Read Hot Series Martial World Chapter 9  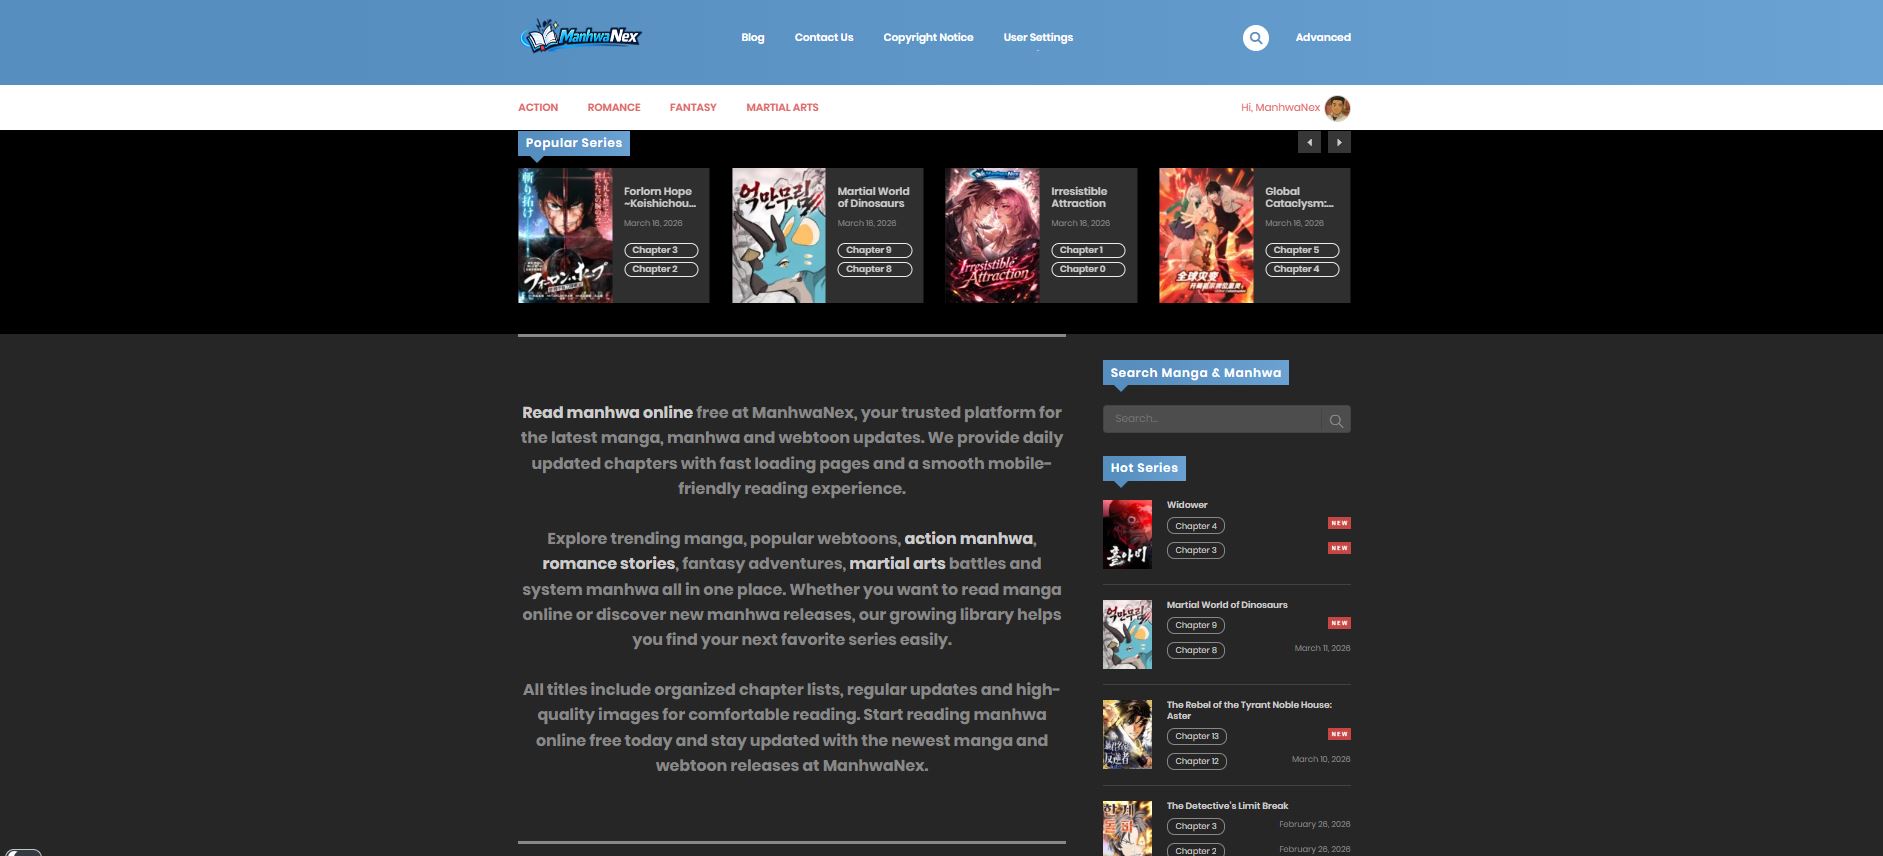pos(1196,625)
